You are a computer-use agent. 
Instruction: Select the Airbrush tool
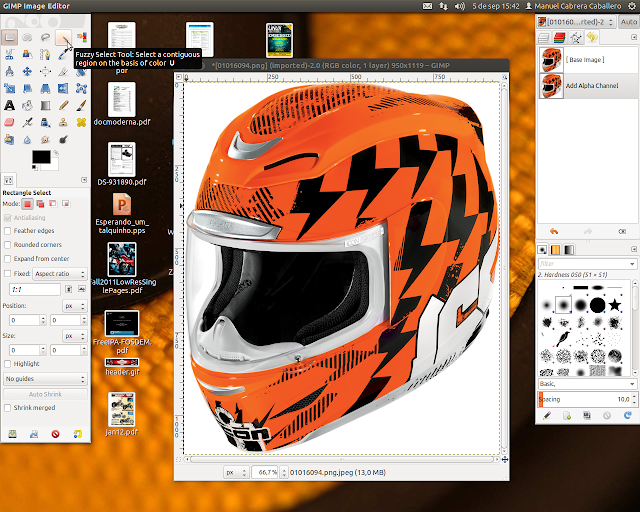click(x=27, y=122)
